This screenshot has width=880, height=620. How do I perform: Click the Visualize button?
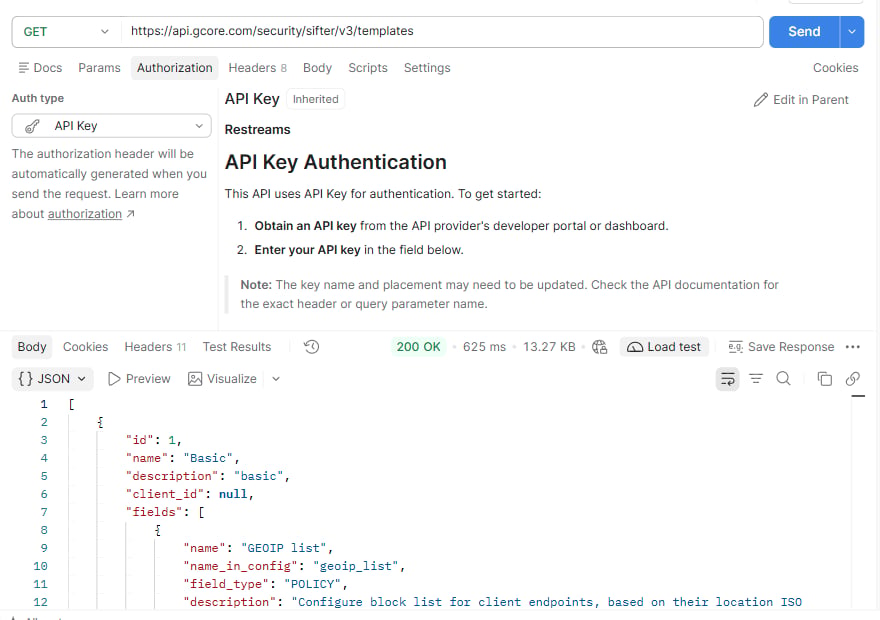[x=222, y=379]
